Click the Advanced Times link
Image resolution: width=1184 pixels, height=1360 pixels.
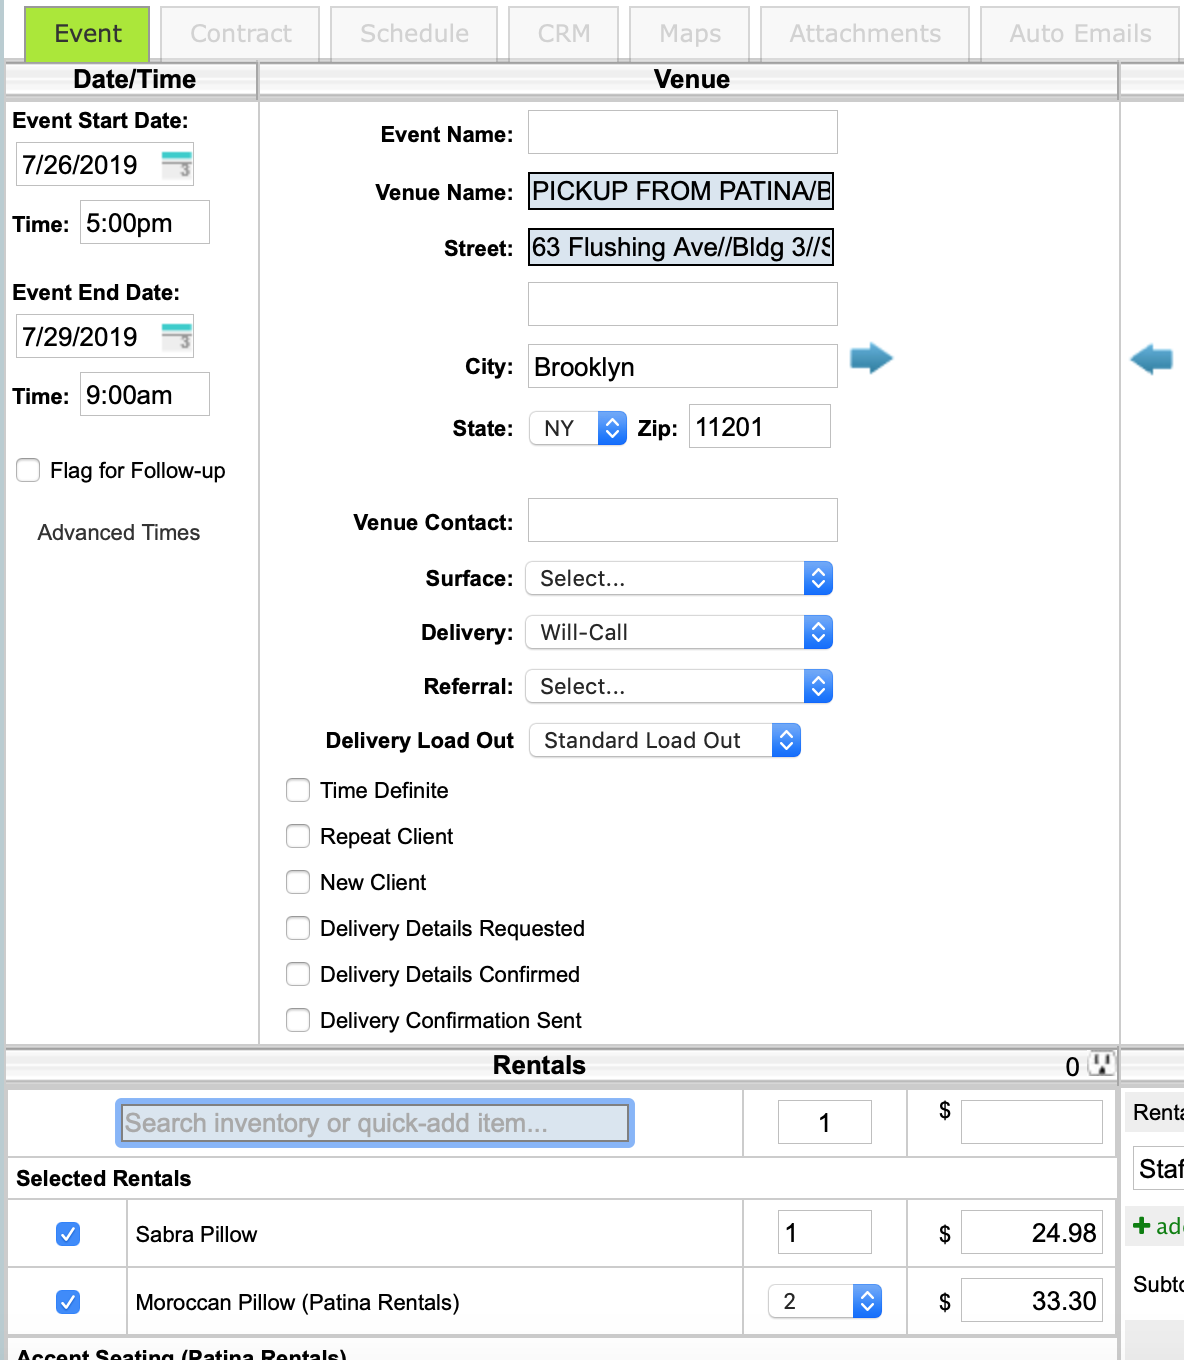tap(119, 533)
